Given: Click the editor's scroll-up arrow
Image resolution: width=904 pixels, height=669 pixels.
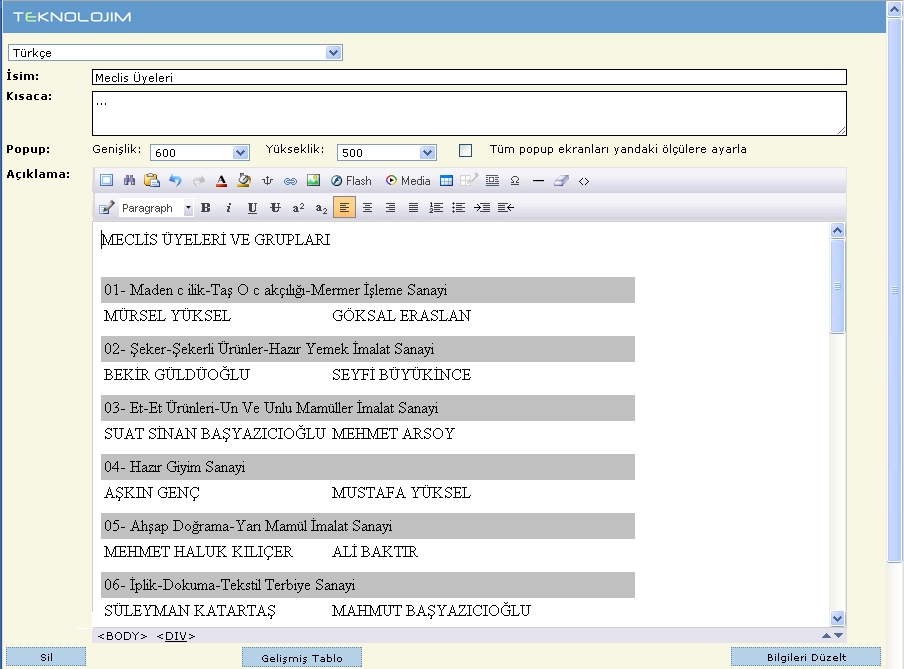Looking at the screenshot, I should pyautogui.click(x=838, y=231).
